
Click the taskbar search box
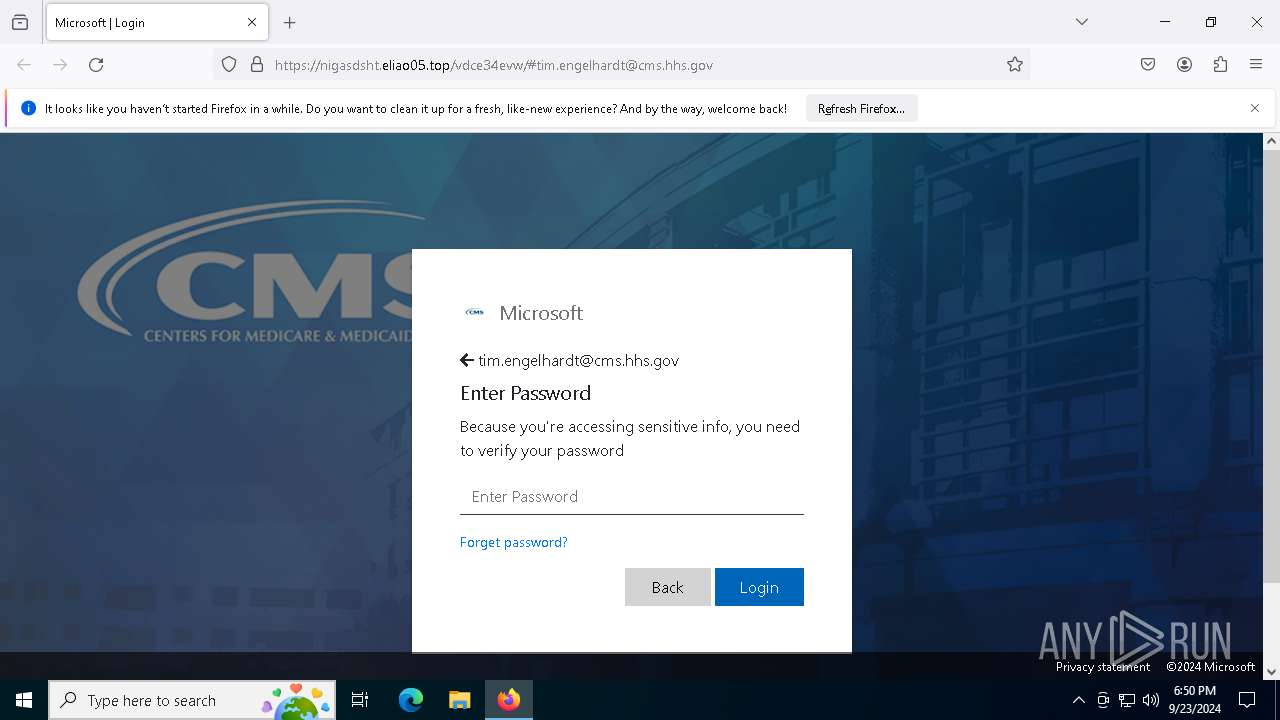(192, 700)
